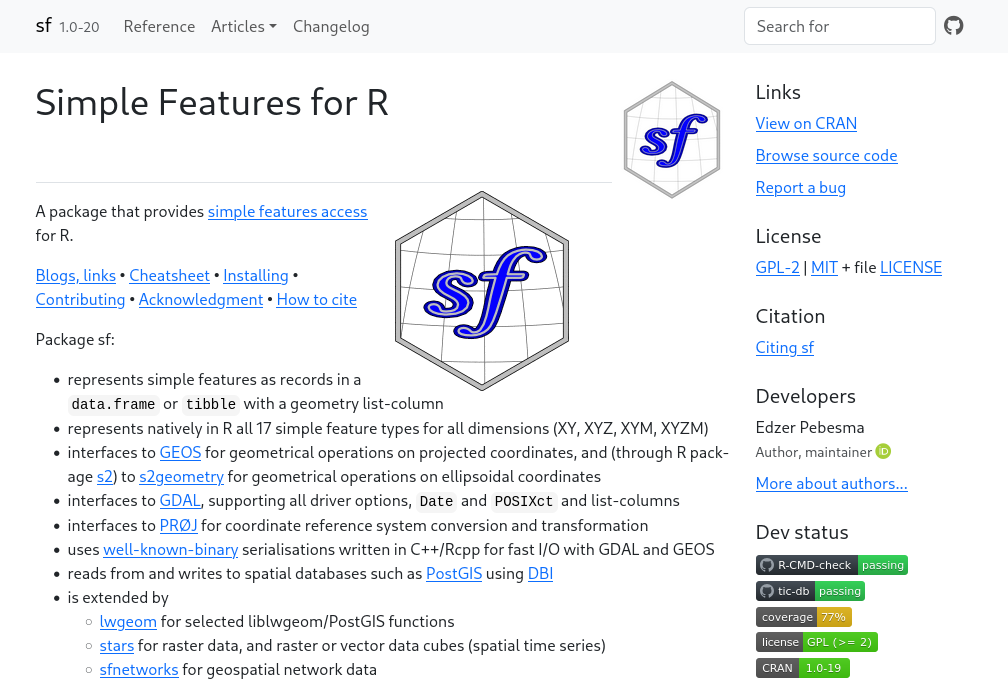Open the sfnetworks package link
The width and height of the screenshot is (1008, 682).
(x=139, y=669)
